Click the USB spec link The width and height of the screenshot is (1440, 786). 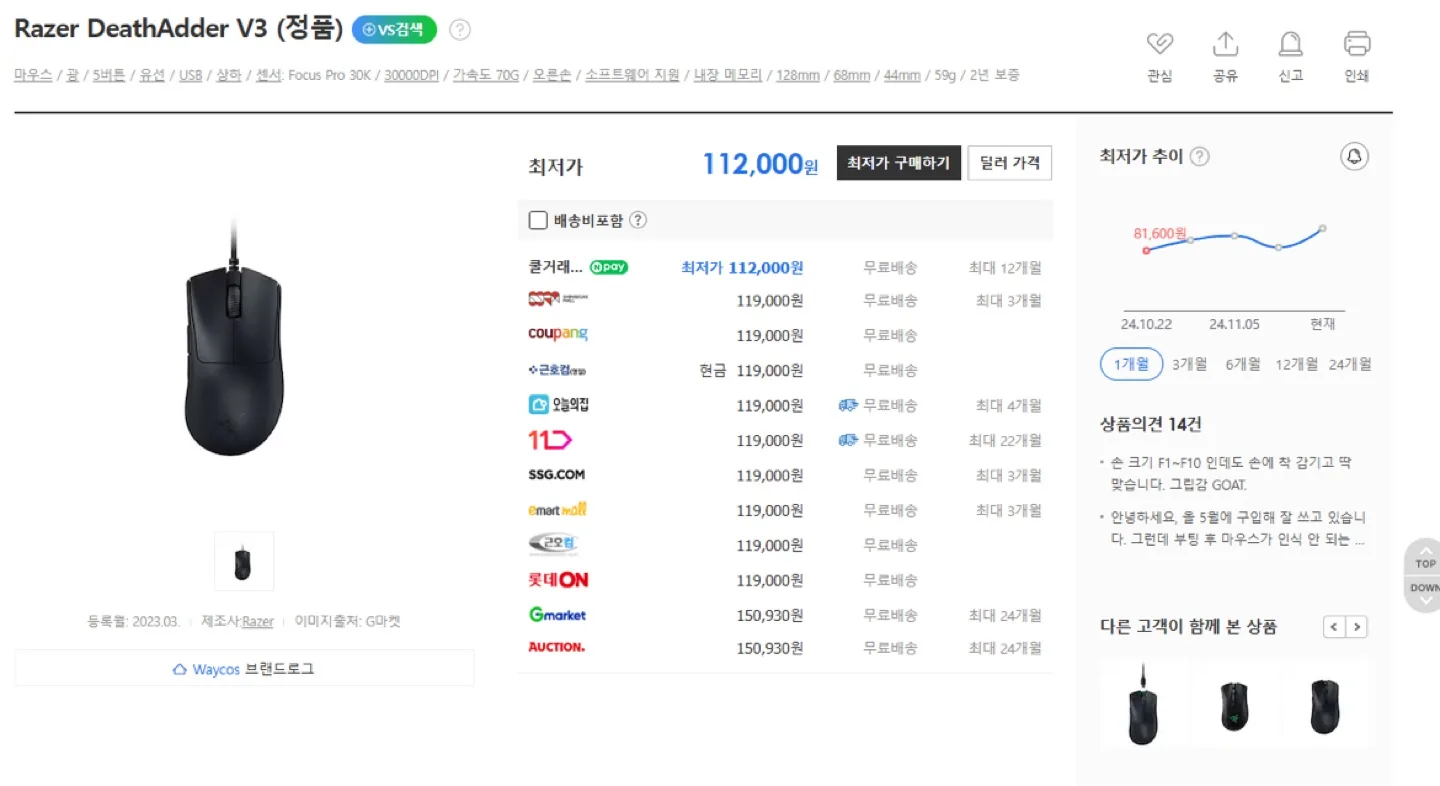coord(191,75)
